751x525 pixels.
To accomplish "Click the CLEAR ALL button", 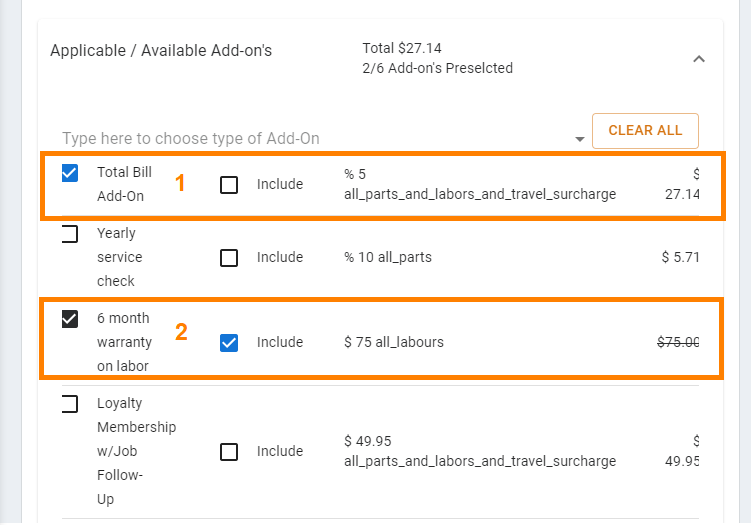I will click(645, 131).
